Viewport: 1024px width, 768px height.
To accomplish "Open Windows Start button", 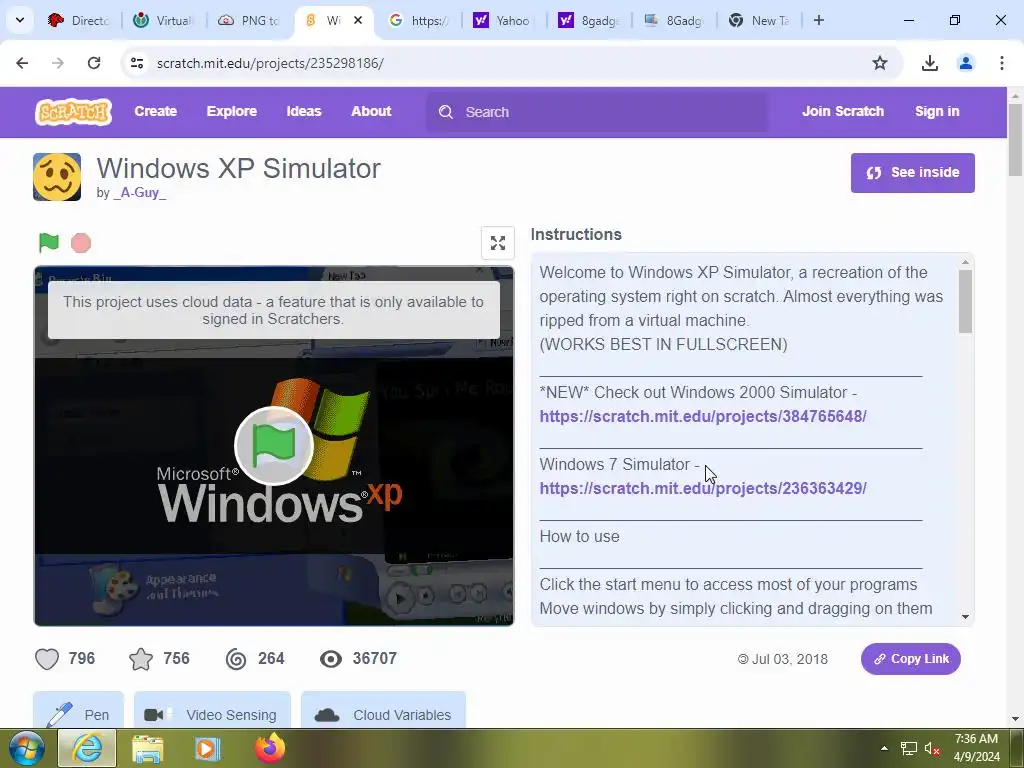I will (27, 748).
